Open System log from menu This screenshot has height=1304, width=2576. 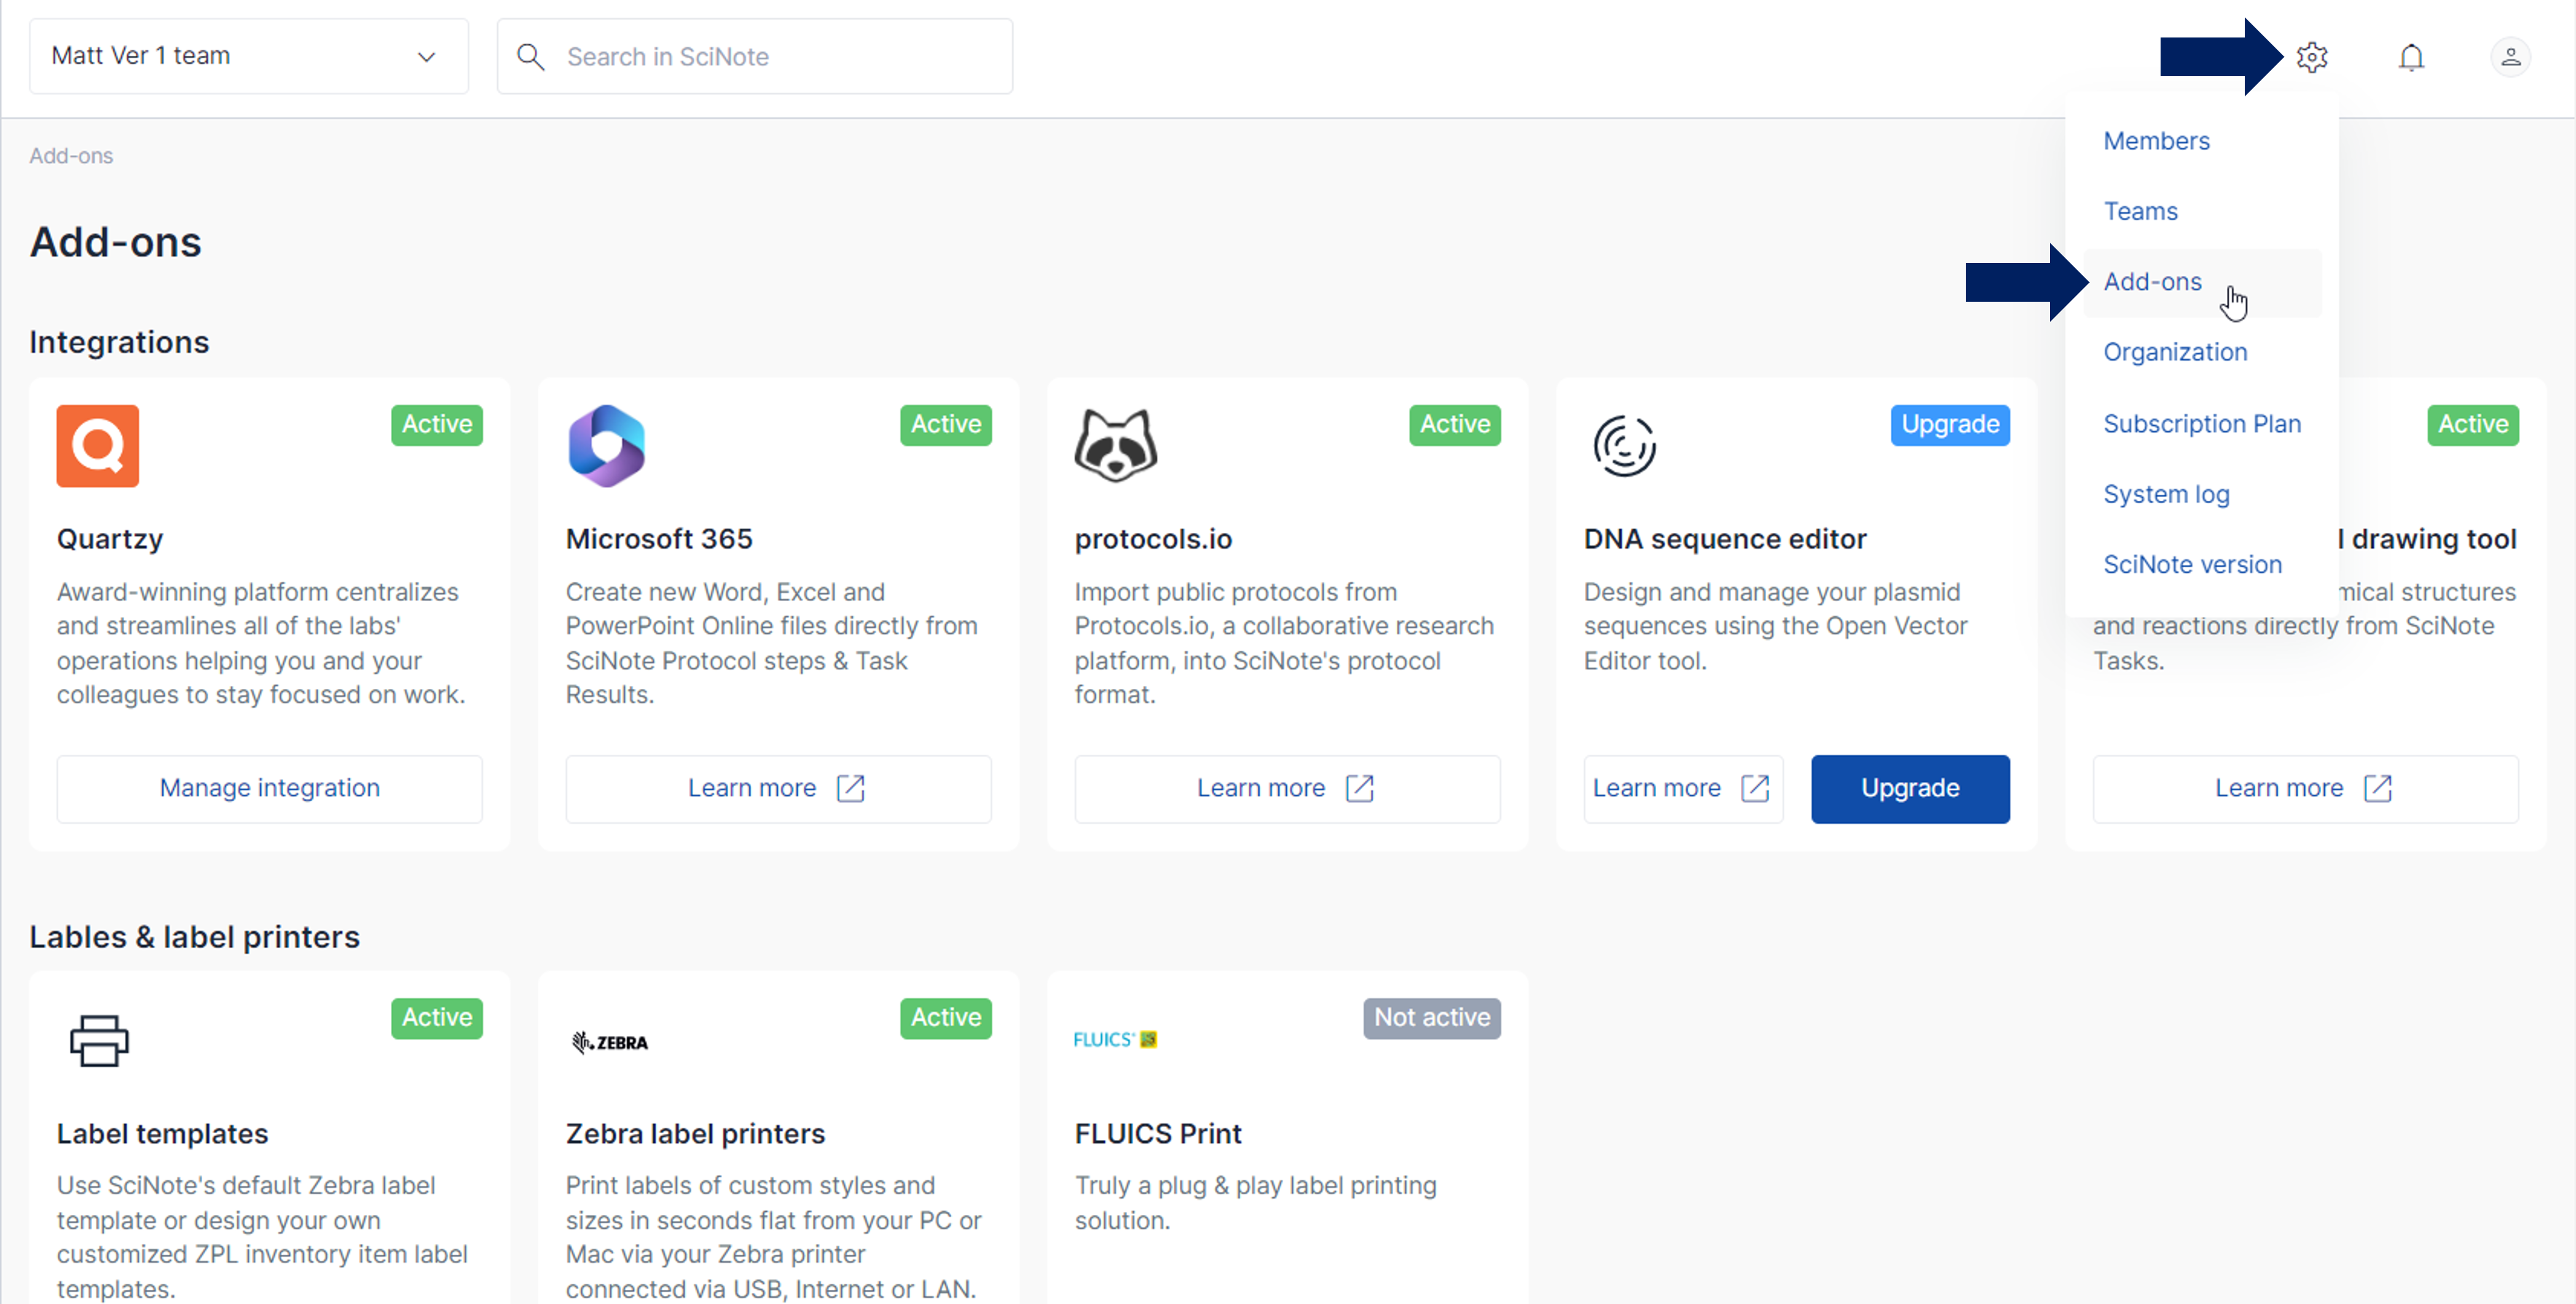point(2166,494)
